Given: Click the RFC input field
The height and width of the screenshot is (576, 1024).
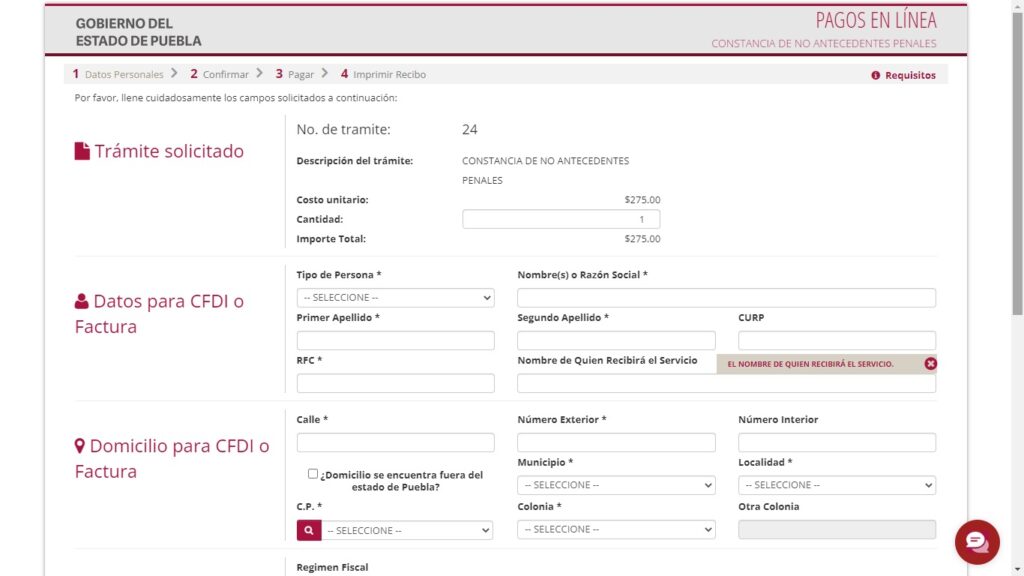Looking at the screenshot, I should [395, 383].
